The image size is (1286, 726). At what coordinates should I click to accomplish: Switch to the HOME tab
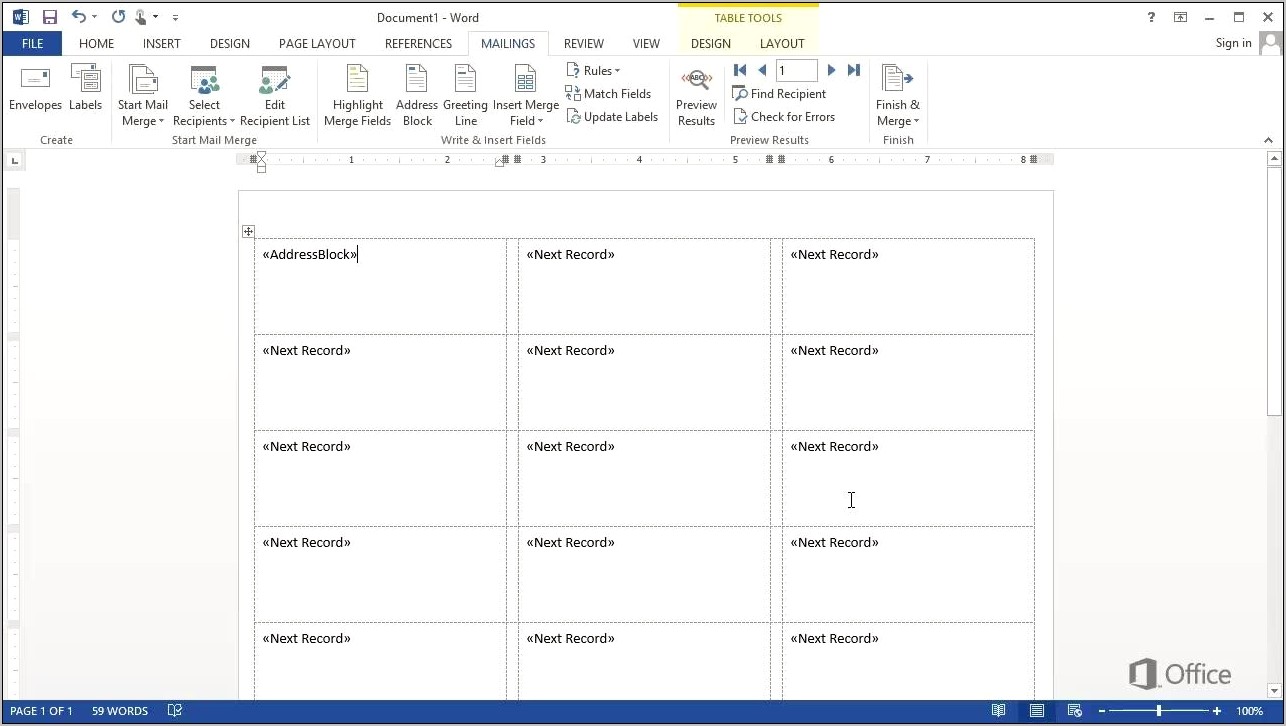click(x=96, y=43)
